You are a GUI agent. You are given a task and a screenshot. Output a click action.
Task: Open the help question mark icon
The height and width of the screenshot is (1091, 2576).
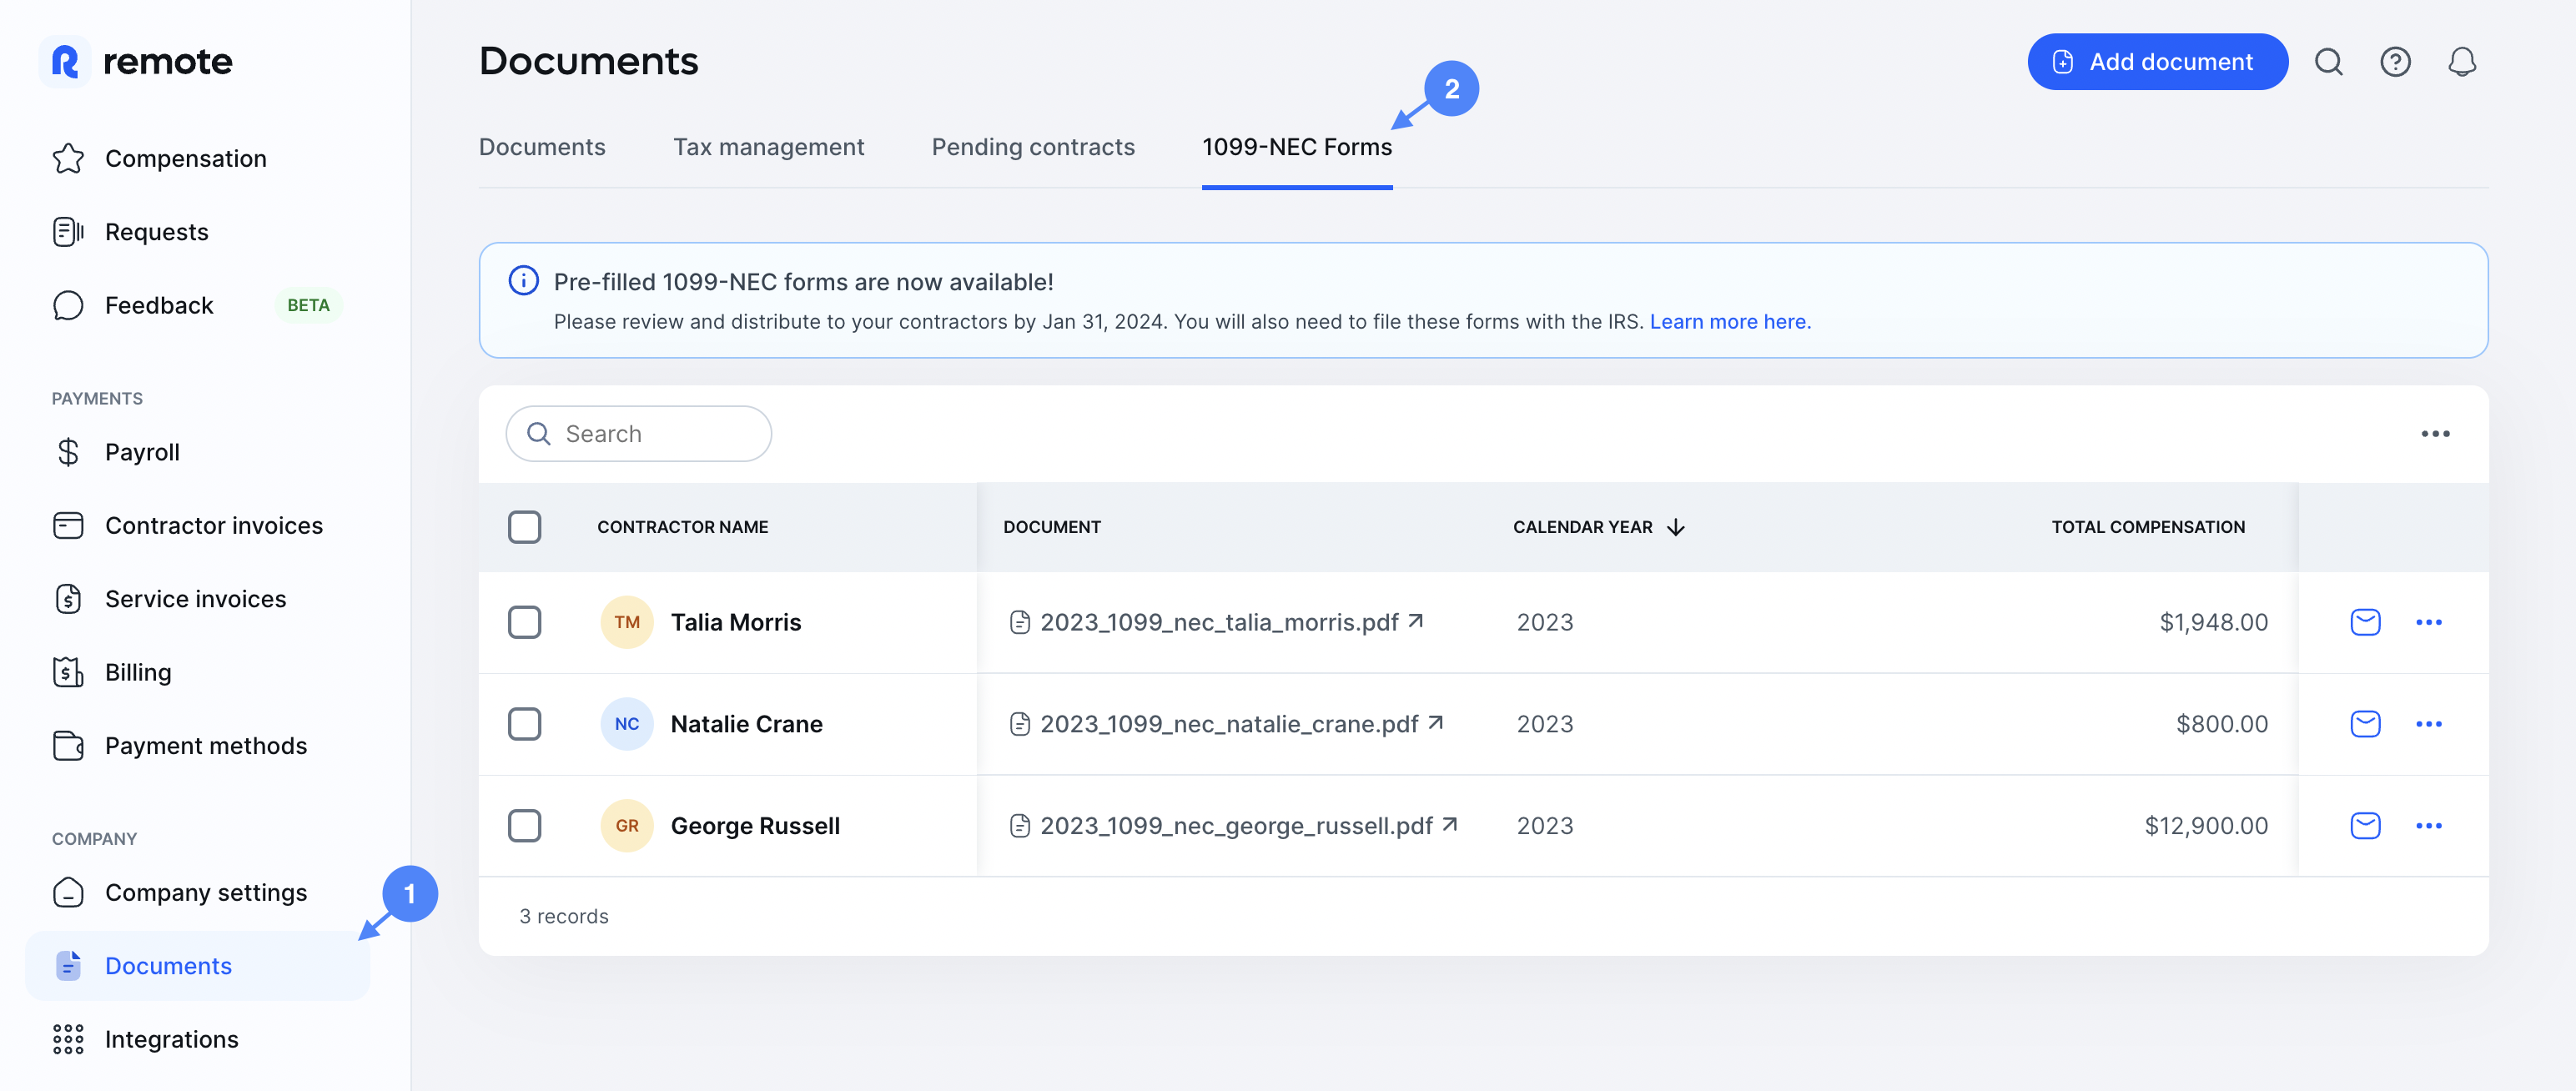click(2395, 62)
